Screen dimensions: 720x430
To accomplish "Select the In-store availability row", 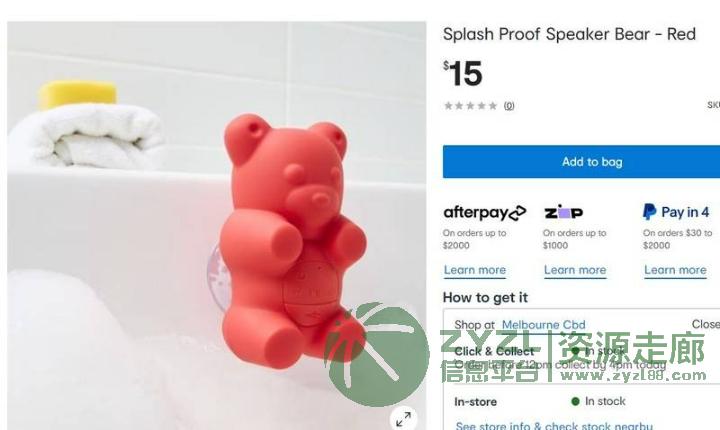I will tap(581, 402).
